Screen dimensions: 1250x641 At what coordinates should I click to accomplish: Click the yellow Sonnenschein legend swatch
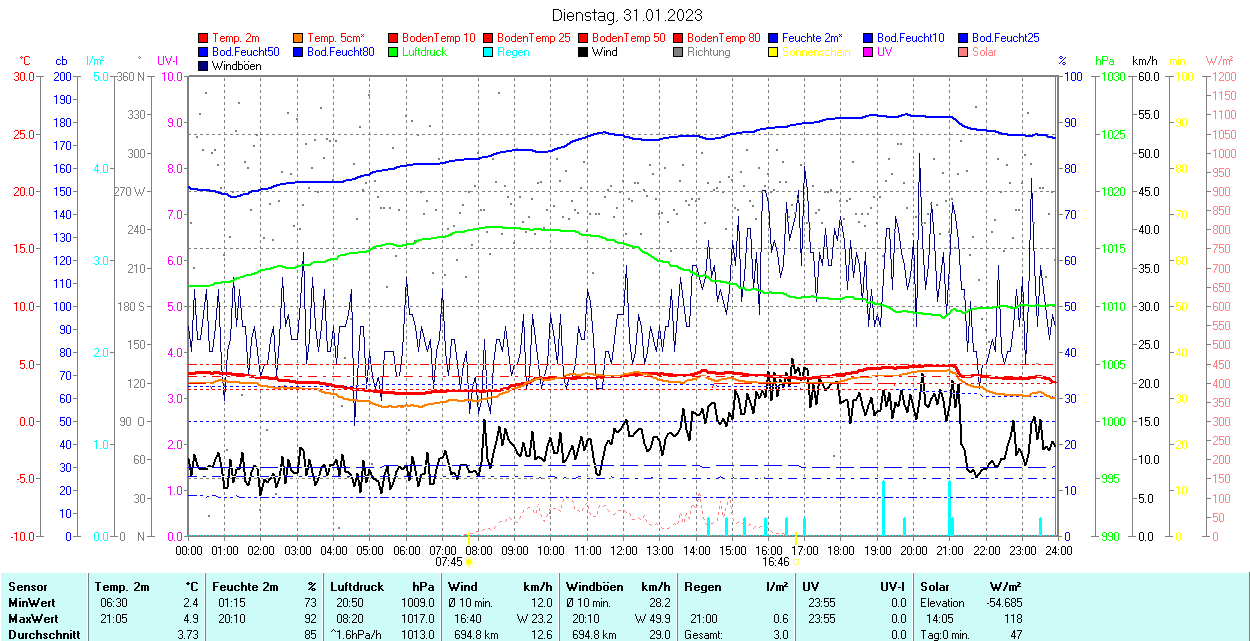pyautogui.click(x=774, y=52)
